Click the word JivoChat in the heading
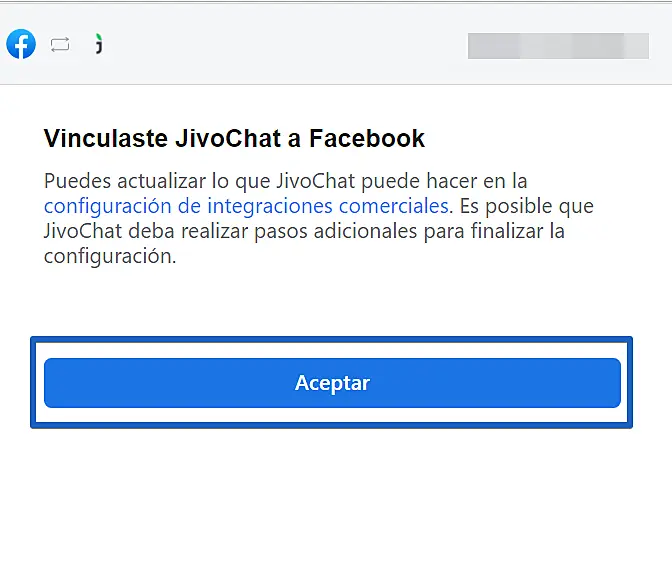The height and width of the screenshot is (579, 672). tap(228, 138)
